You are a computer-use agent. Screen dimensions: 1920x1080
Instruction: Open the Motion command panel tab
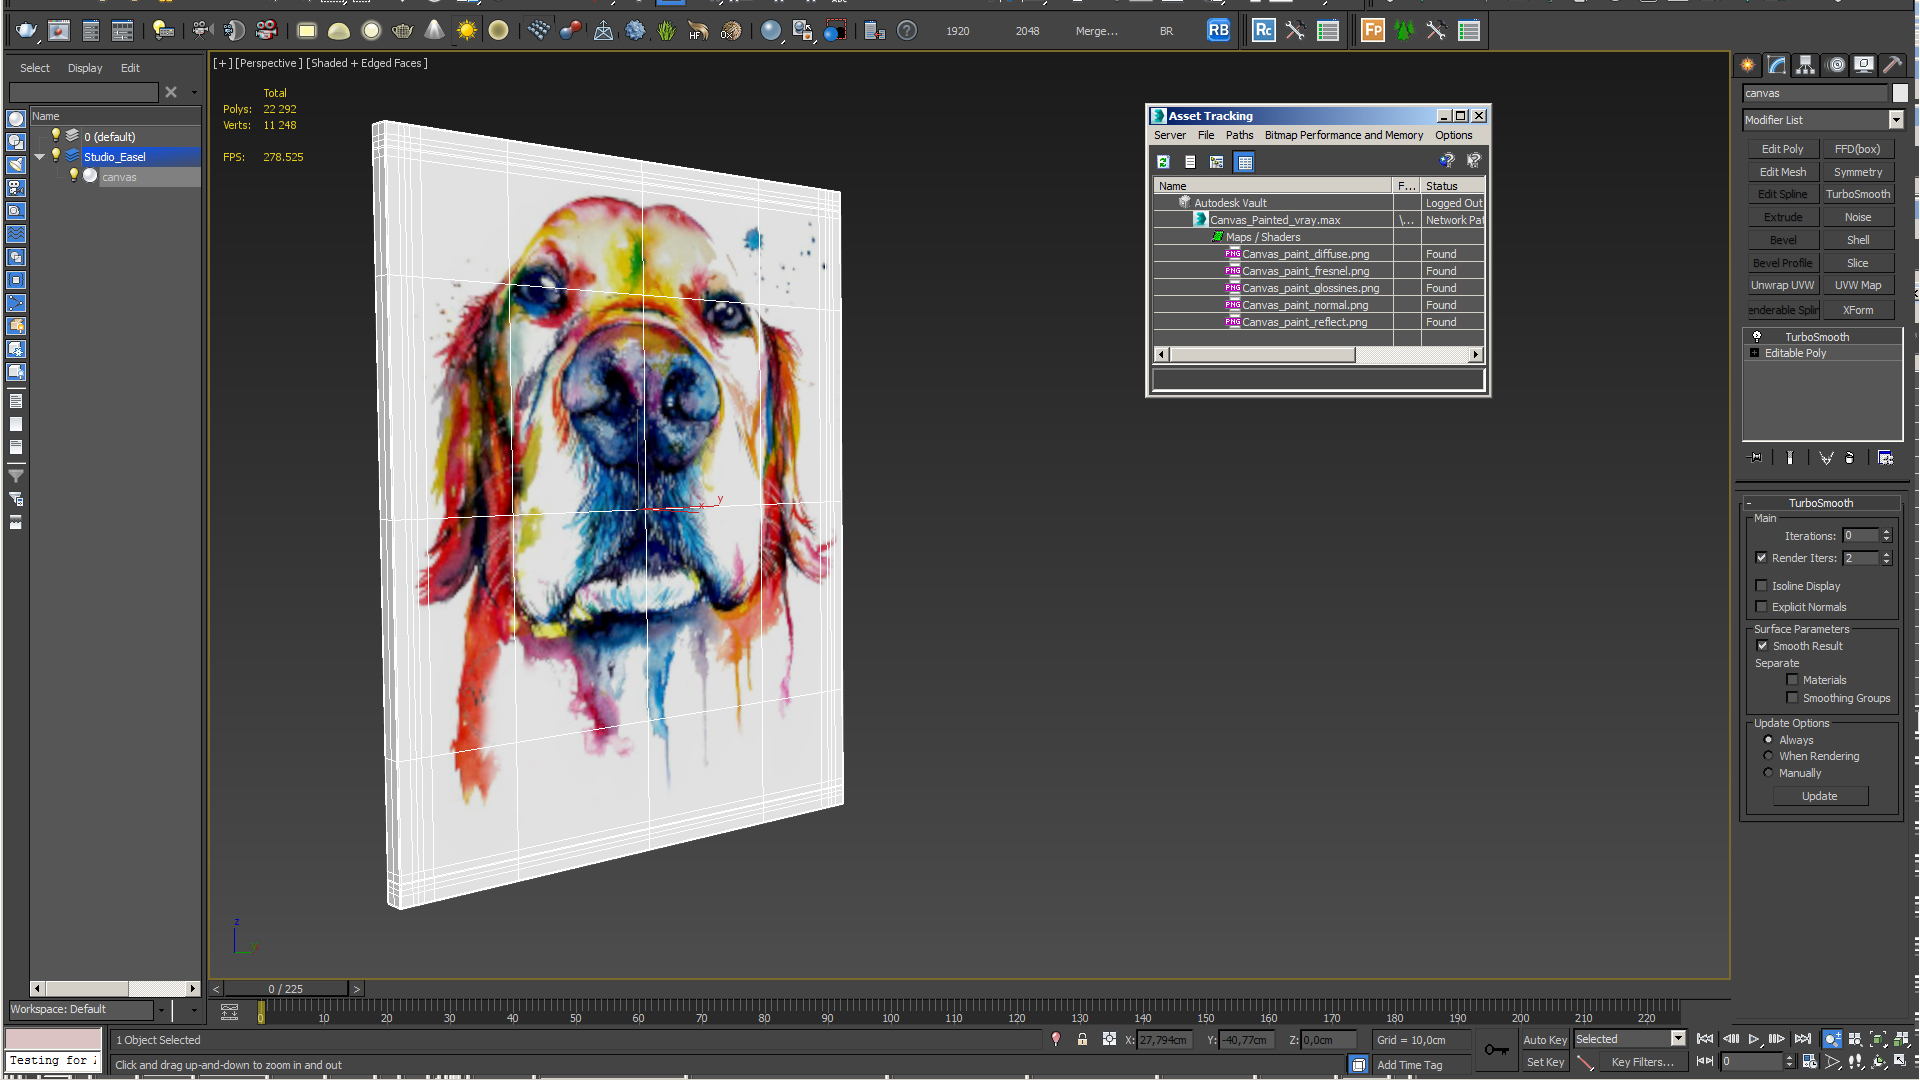(1836, 65)
